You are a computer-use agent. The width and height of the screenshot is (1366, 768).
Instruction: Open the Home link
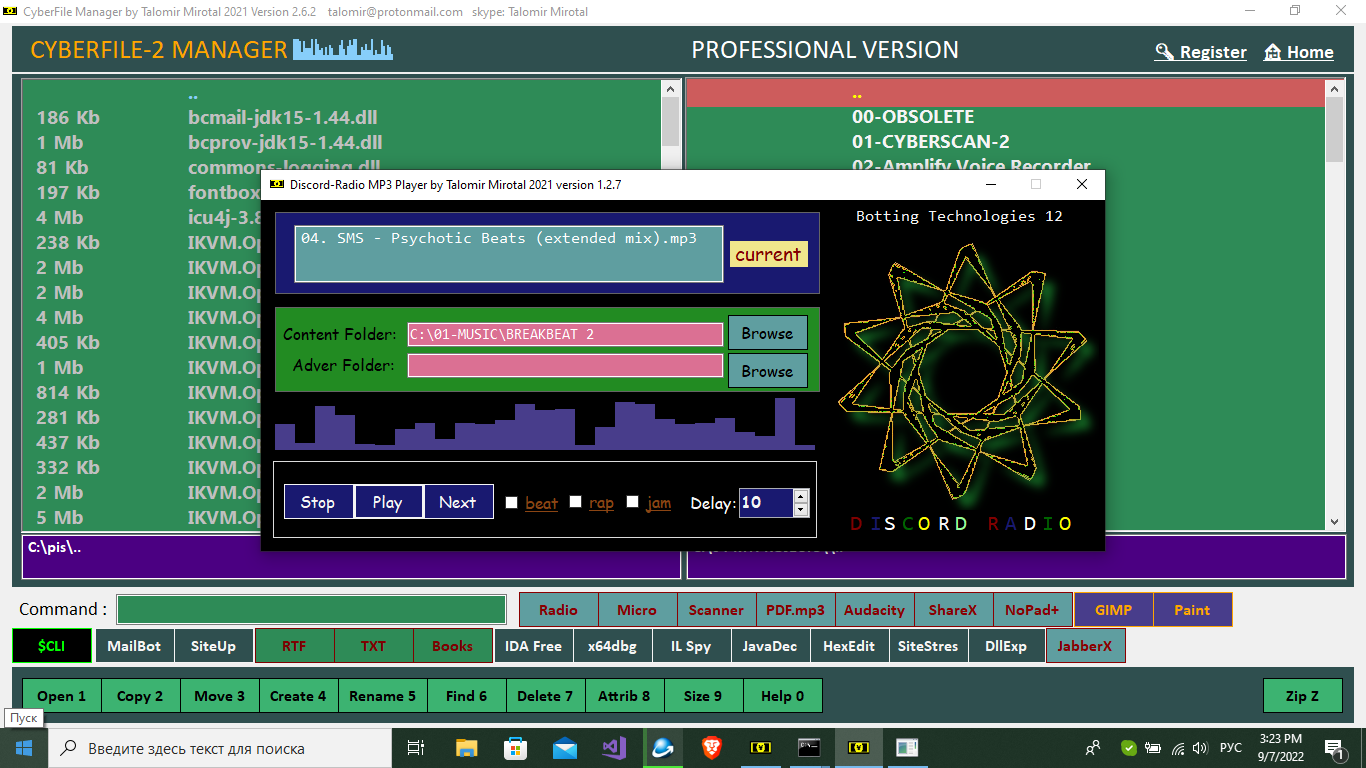pyautogui.click(x=1299, y=52)
